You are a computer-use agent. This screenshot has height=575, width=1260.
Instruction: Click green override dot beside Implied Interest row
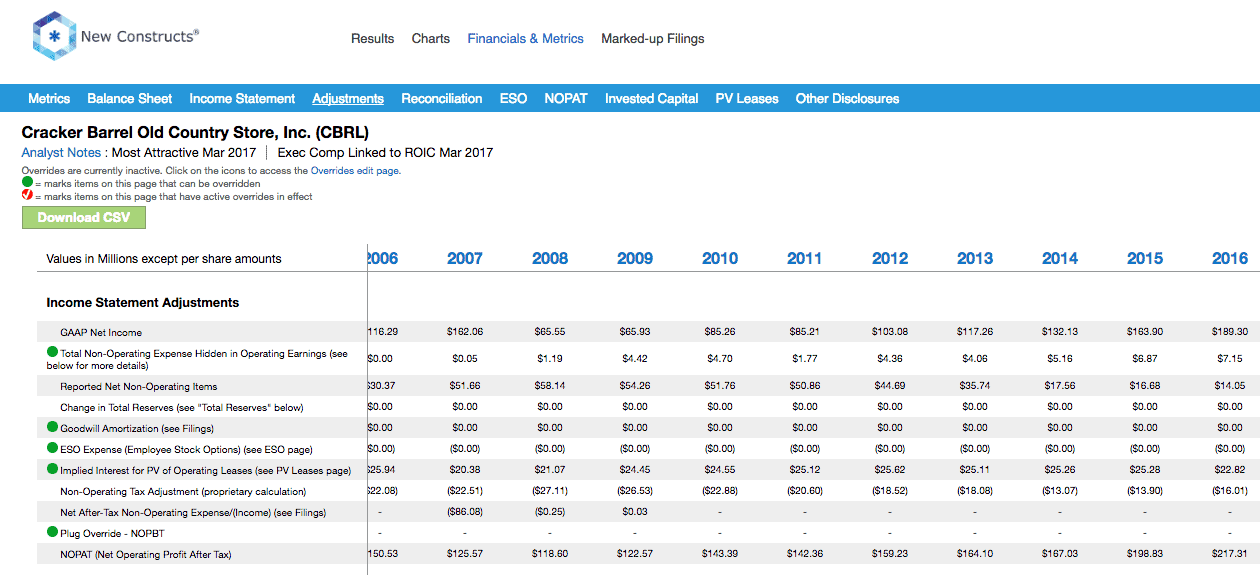[53, 469]
